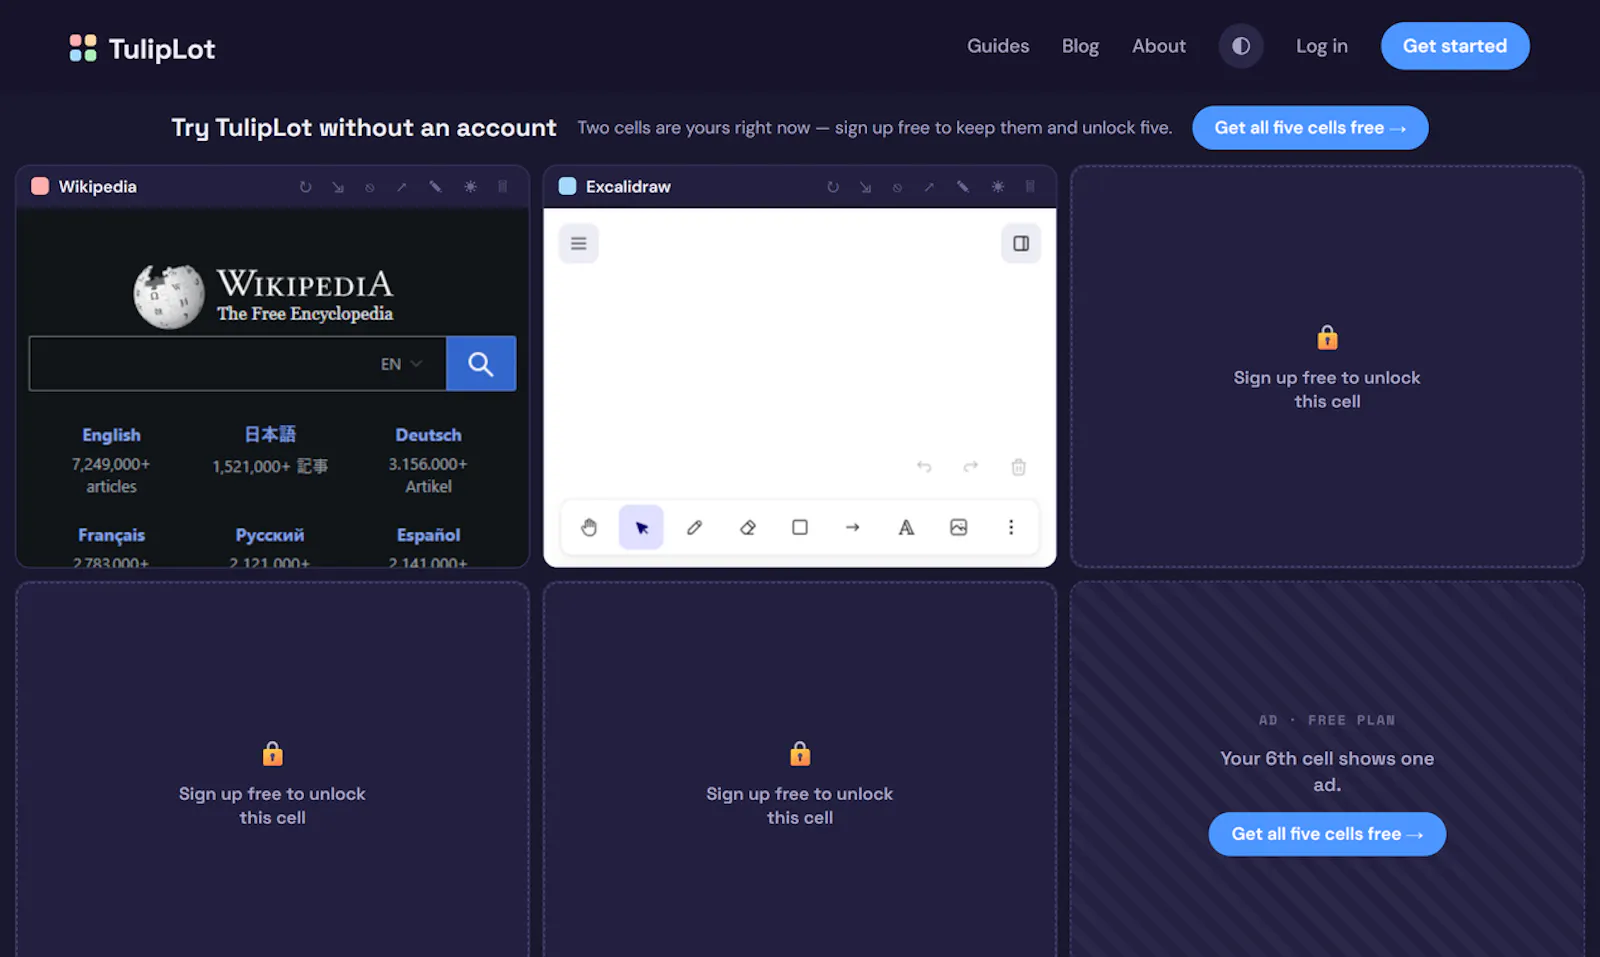Select the Hand pan tool in Excalidraw
This screenshot has height=957, width=1600.
point(589,527)
